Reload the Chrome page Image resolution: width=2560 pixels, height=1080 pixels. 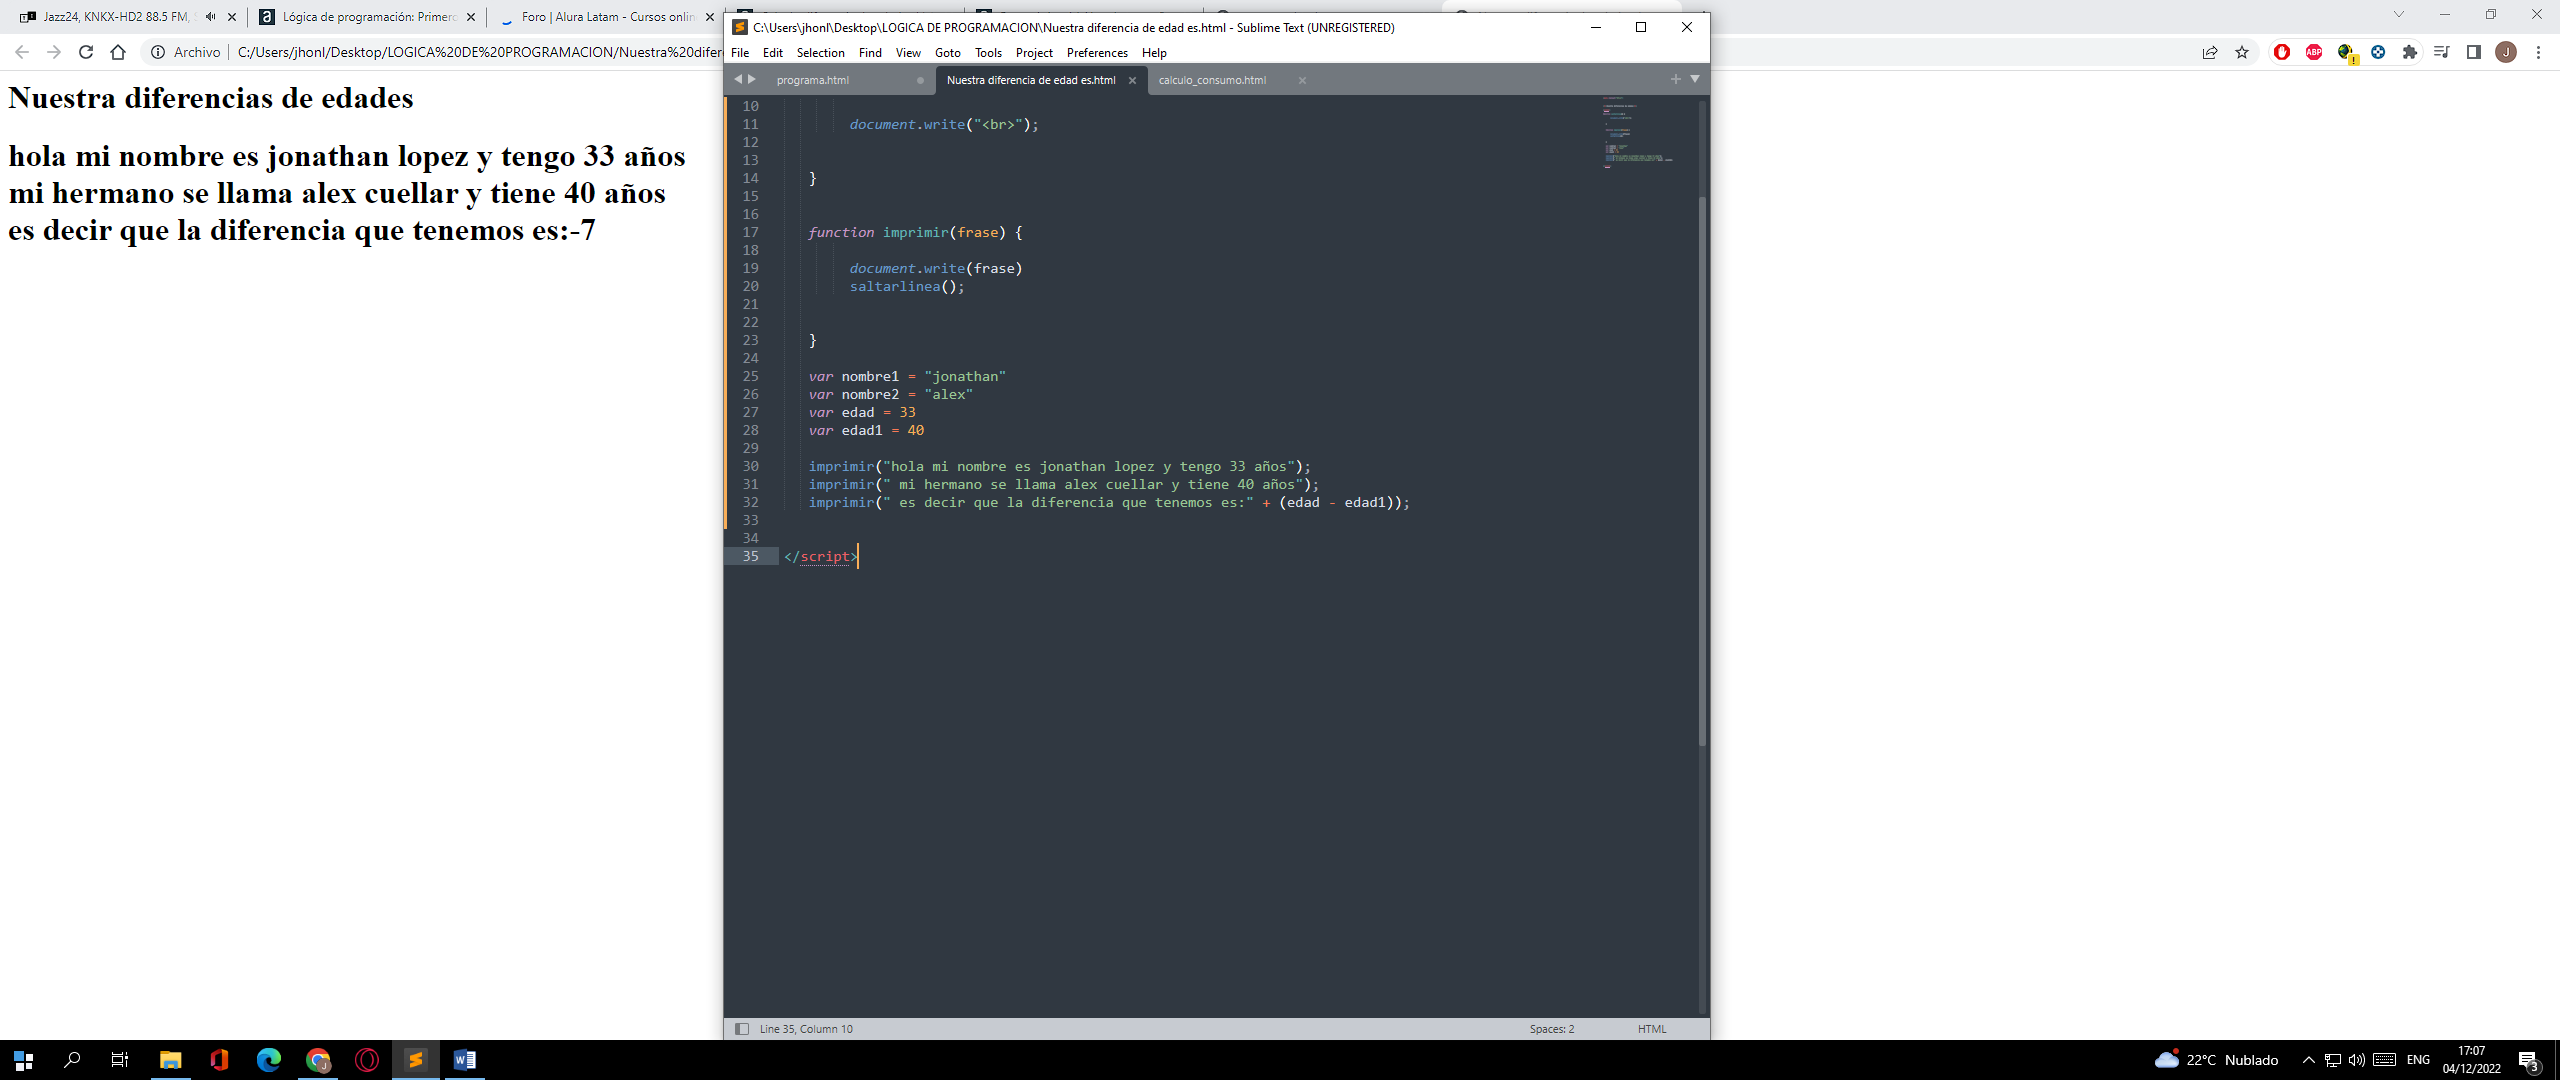pos(86,52)
